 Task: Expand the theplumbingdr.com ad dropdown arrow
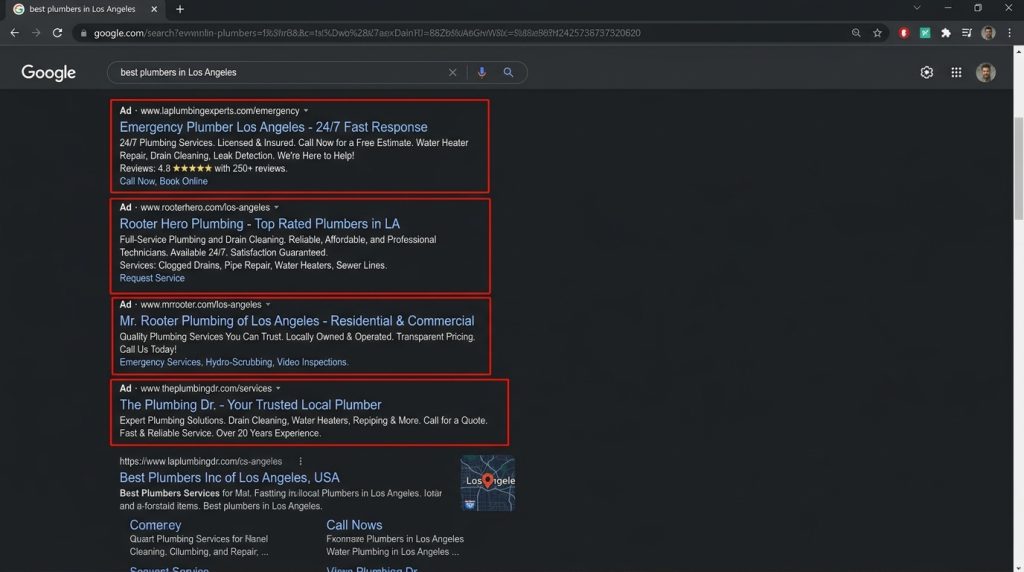[x=278, y=389]
